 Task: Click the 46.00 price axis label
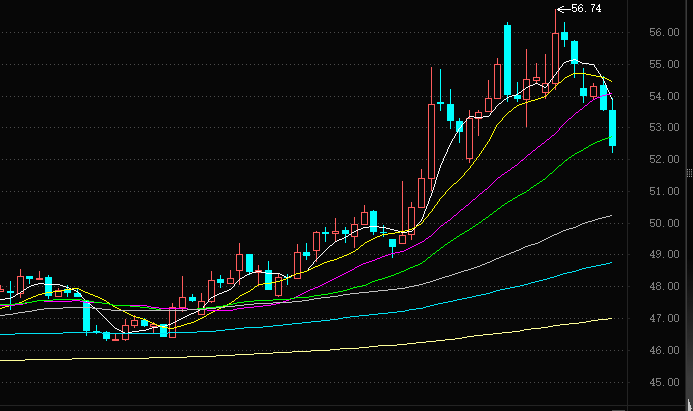click(x=664, y=350)
